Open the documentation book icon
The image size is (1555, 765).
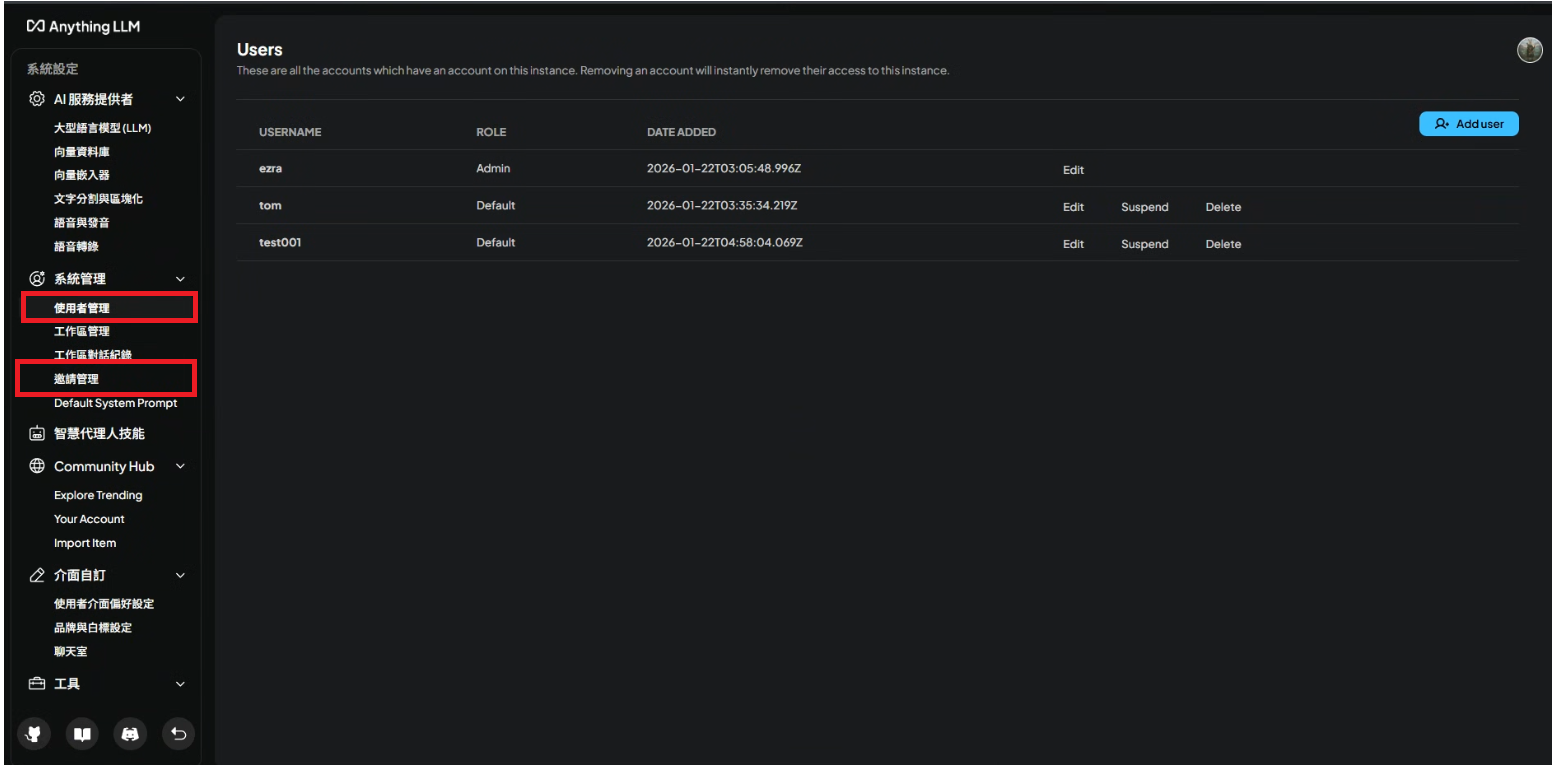pyautogui.click(x=82, y=734)
